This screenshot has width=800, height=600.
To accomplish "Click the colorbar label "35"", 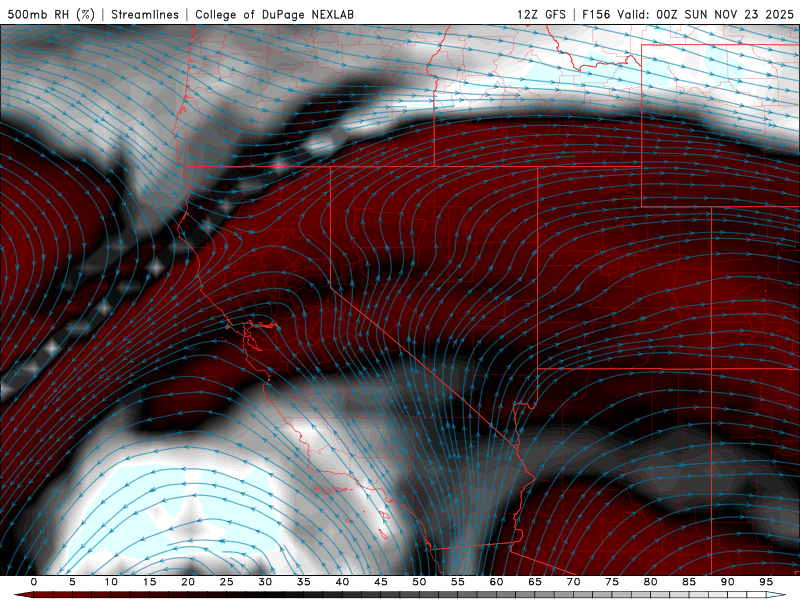I will [304, 582].
